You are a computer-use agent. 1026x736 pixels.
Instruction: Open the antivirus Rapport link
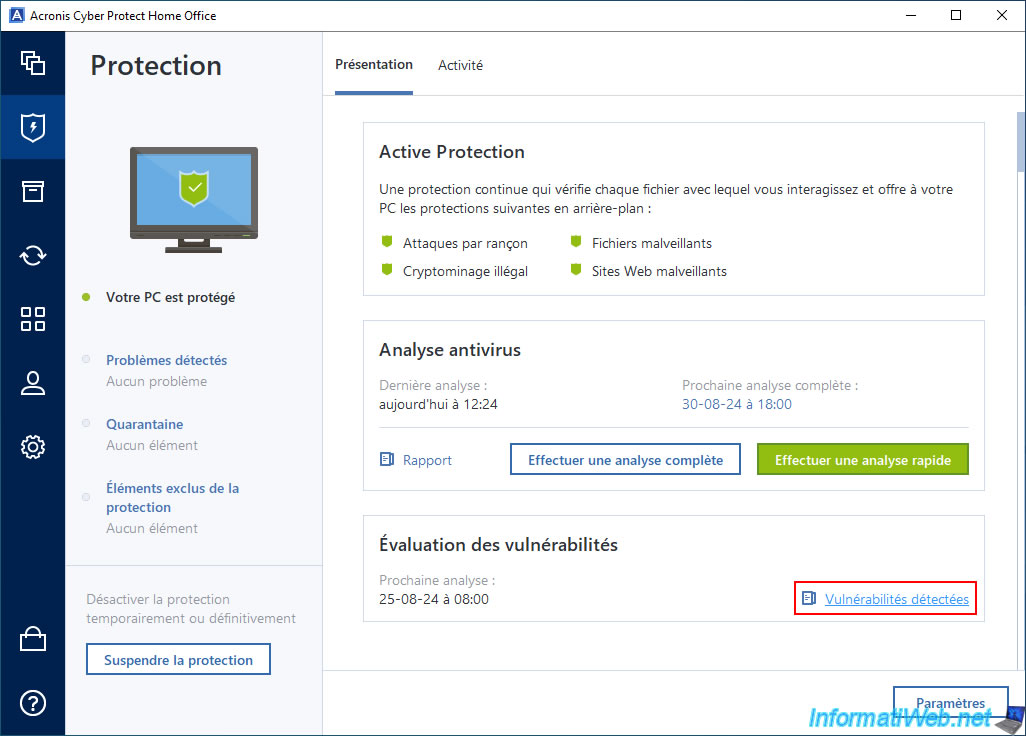pos(427,460)
